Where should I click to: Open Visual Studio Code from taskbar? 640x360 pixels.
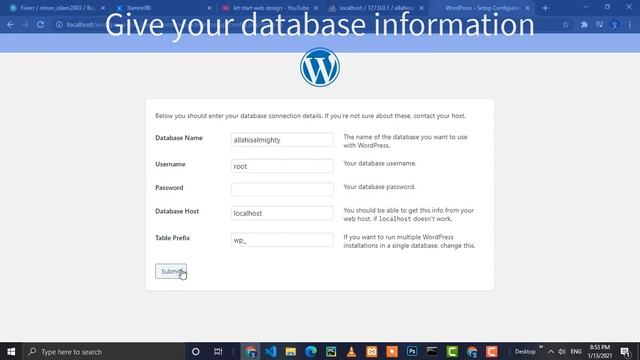271,351
